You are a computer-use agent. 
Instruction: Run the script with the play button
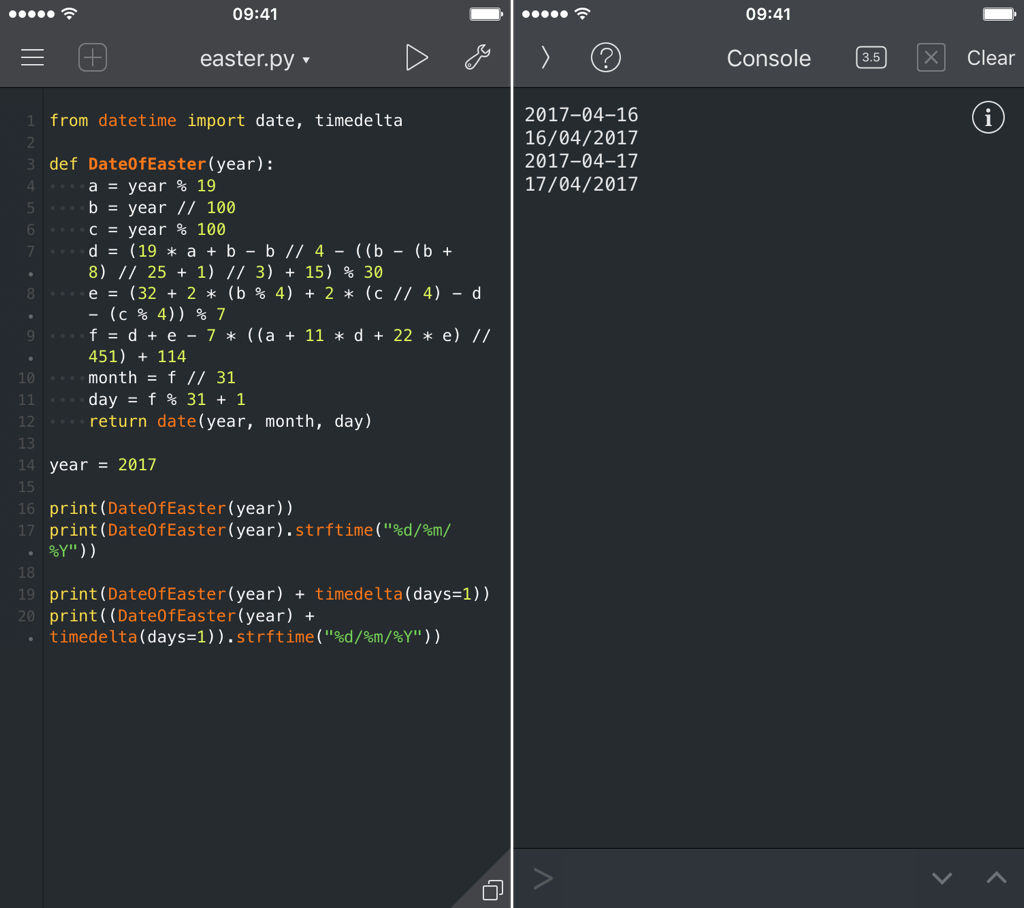416,57
